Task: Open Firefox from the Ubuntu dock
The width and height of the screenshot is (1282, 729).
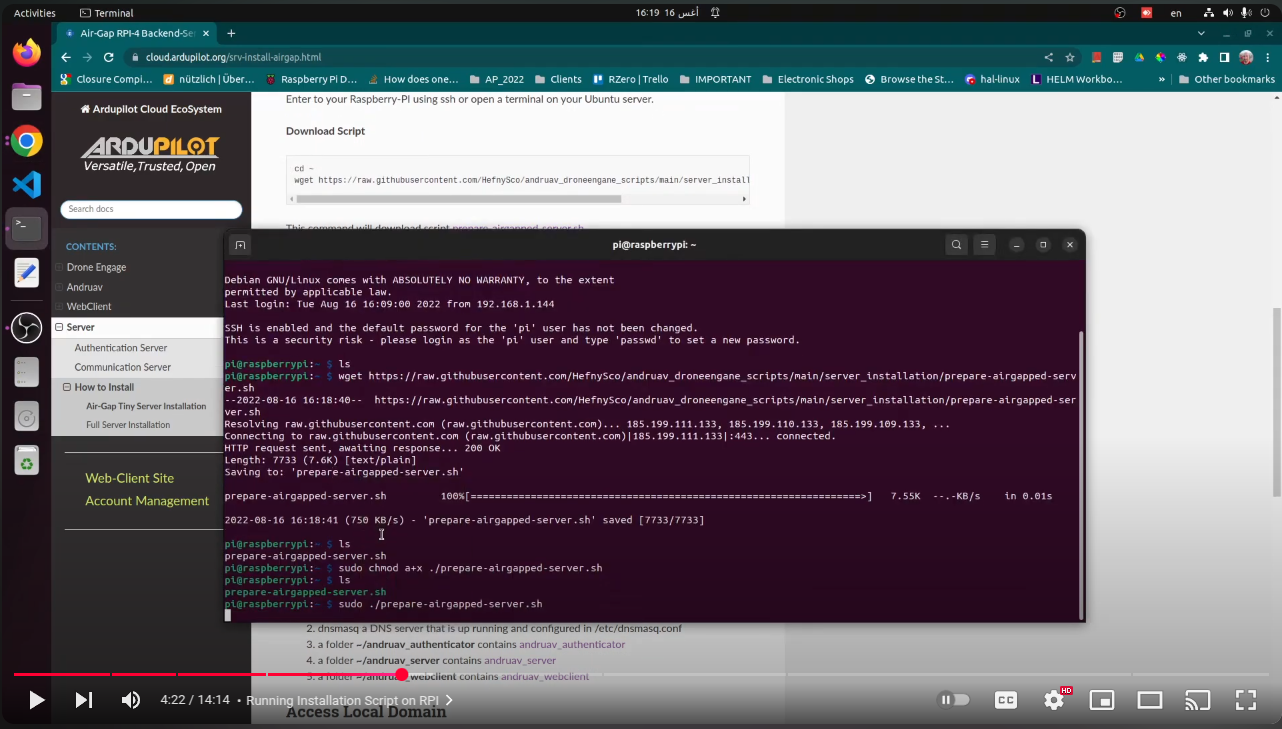Action: [27, 53]
